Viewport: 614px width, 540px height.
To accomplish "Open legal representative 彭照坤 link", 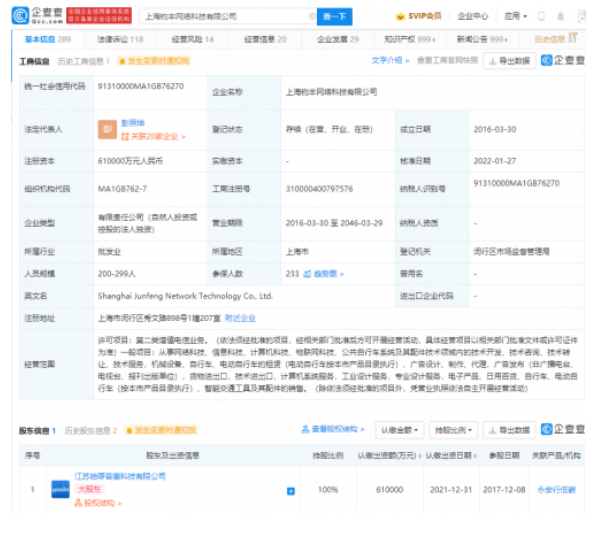I will pos(133,123).
